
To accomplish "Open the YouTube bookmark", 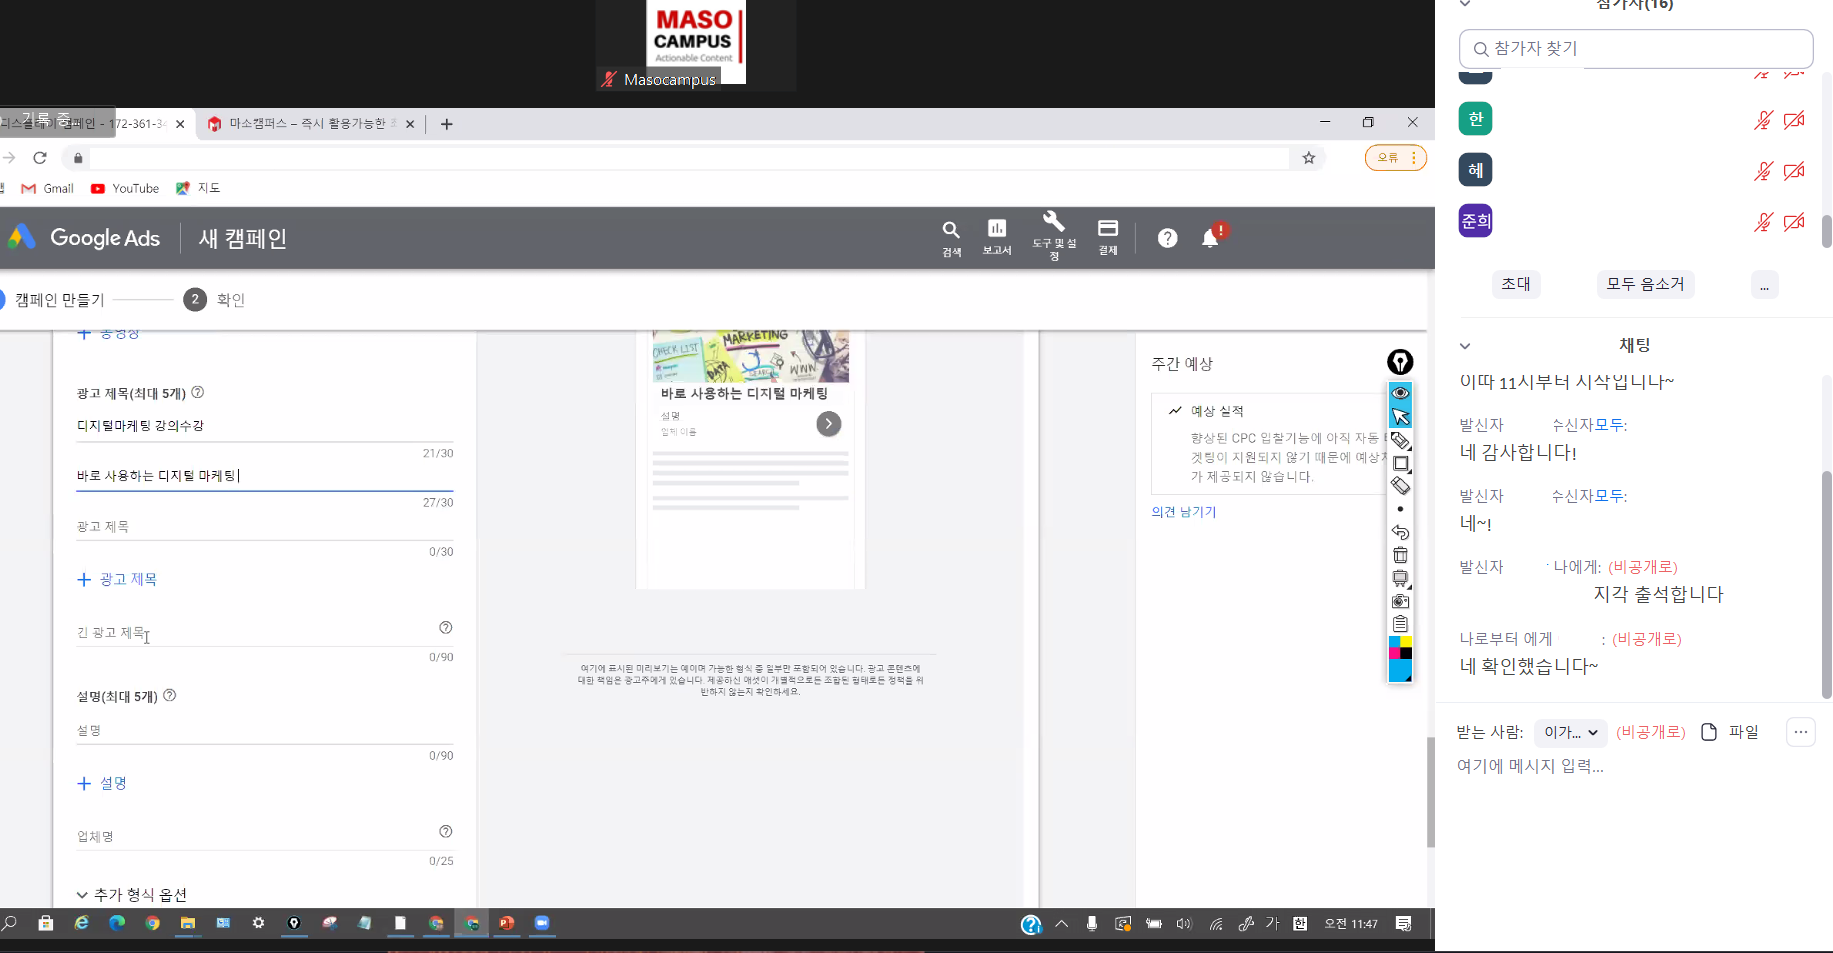I will (125, 188).
